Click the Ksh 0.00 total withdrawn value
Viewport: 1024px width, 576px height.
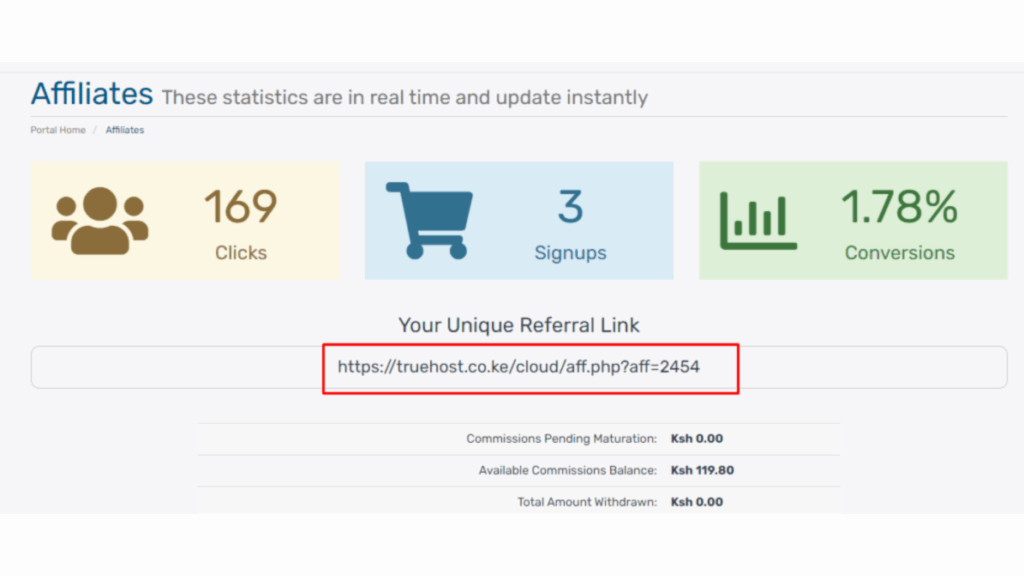[x=696, y=502]
